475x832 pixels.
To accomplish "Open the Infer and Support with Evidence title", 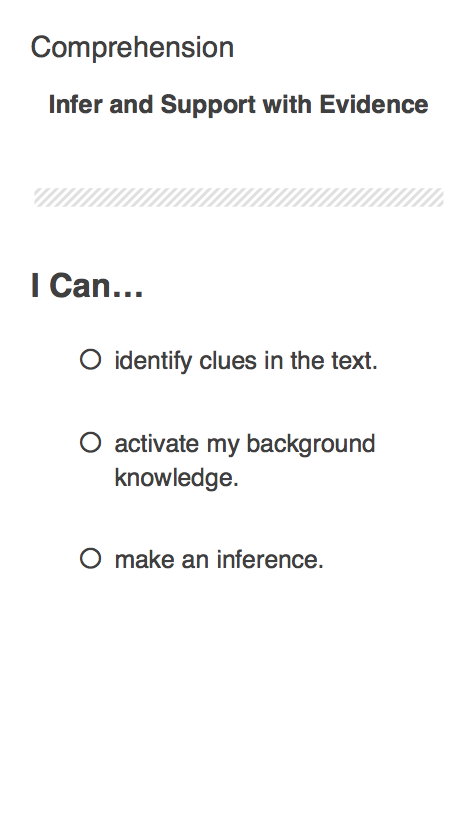I will pos(238,104).
